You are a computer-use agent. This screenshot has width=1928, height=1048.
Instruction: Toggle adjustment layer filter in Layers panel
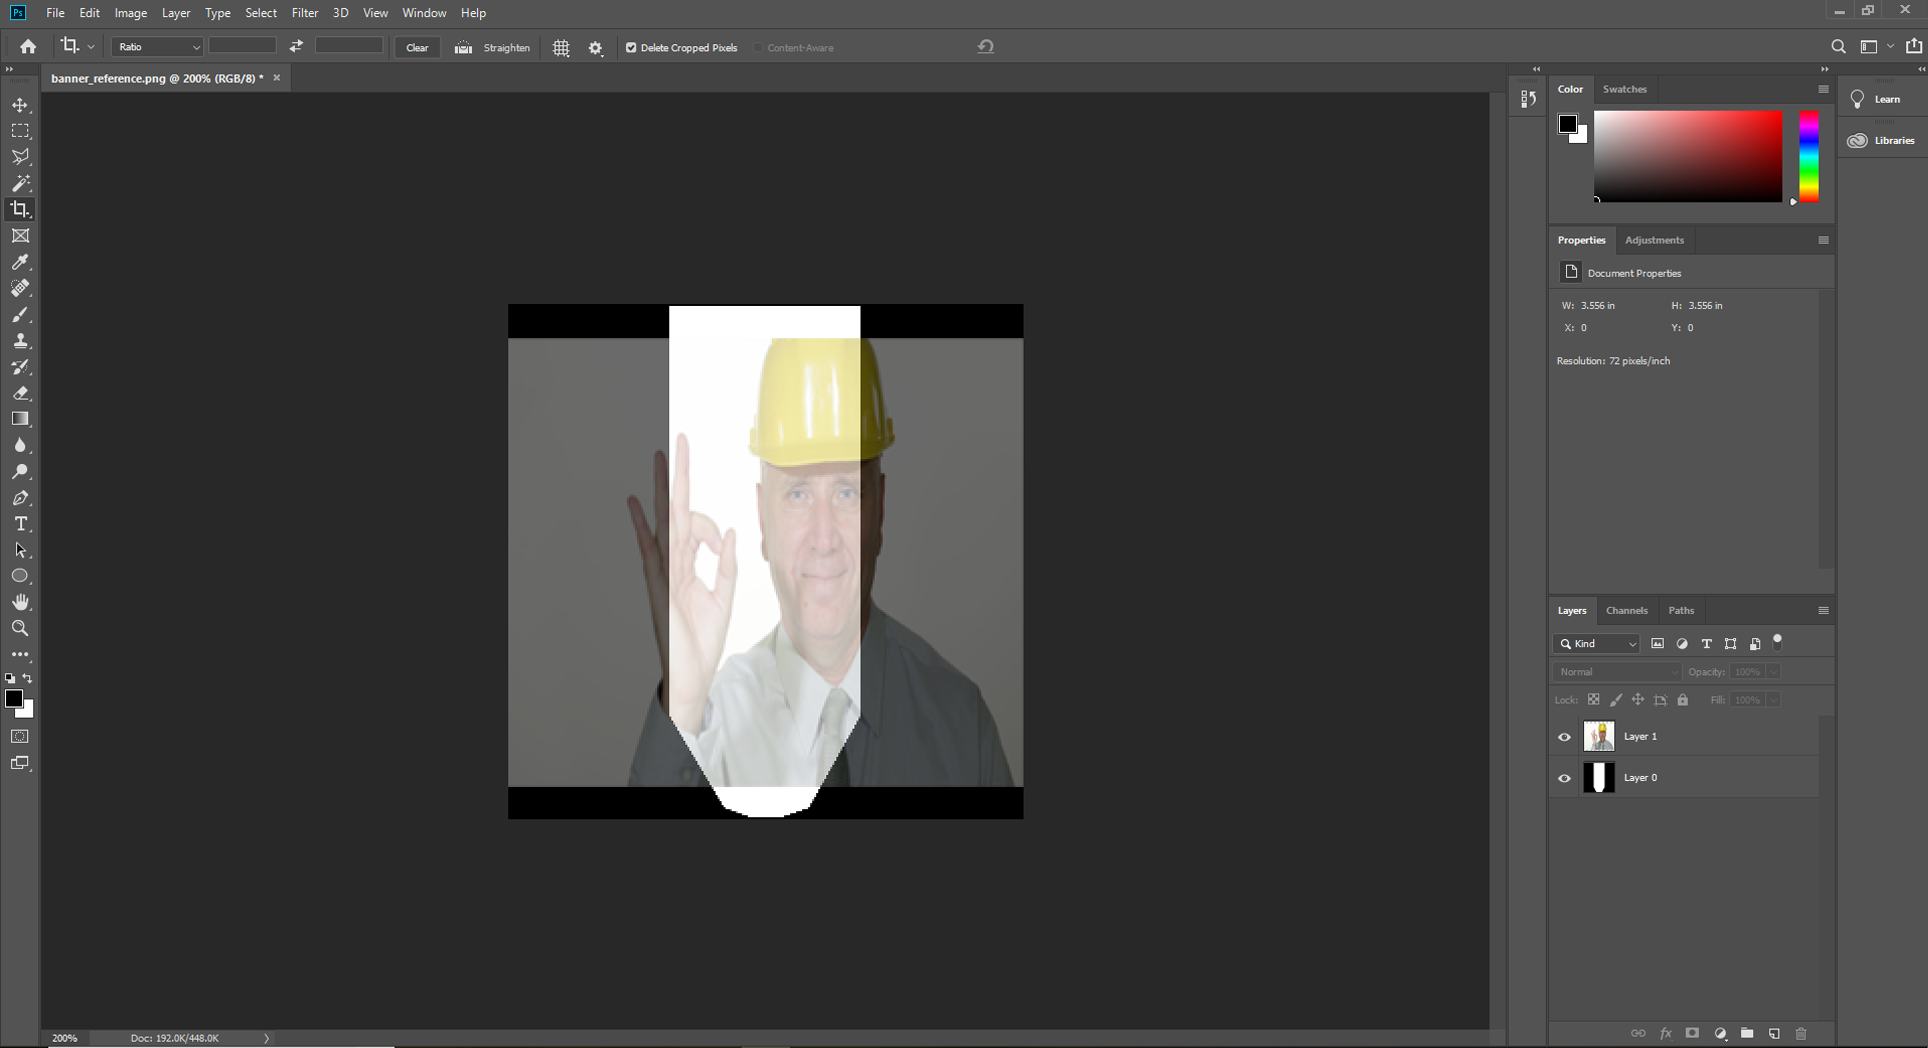tap(1682, 644)
